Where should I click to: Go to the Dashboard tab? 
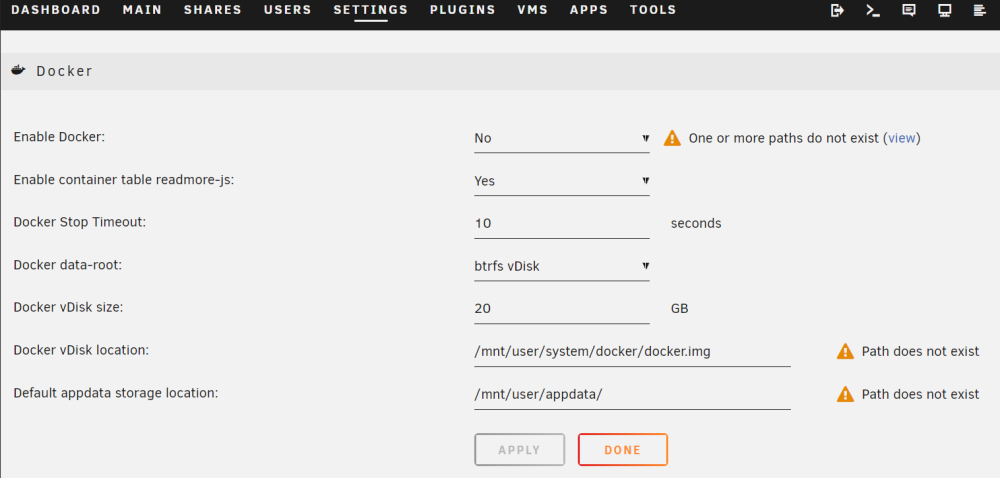click(x=56, y=10)
